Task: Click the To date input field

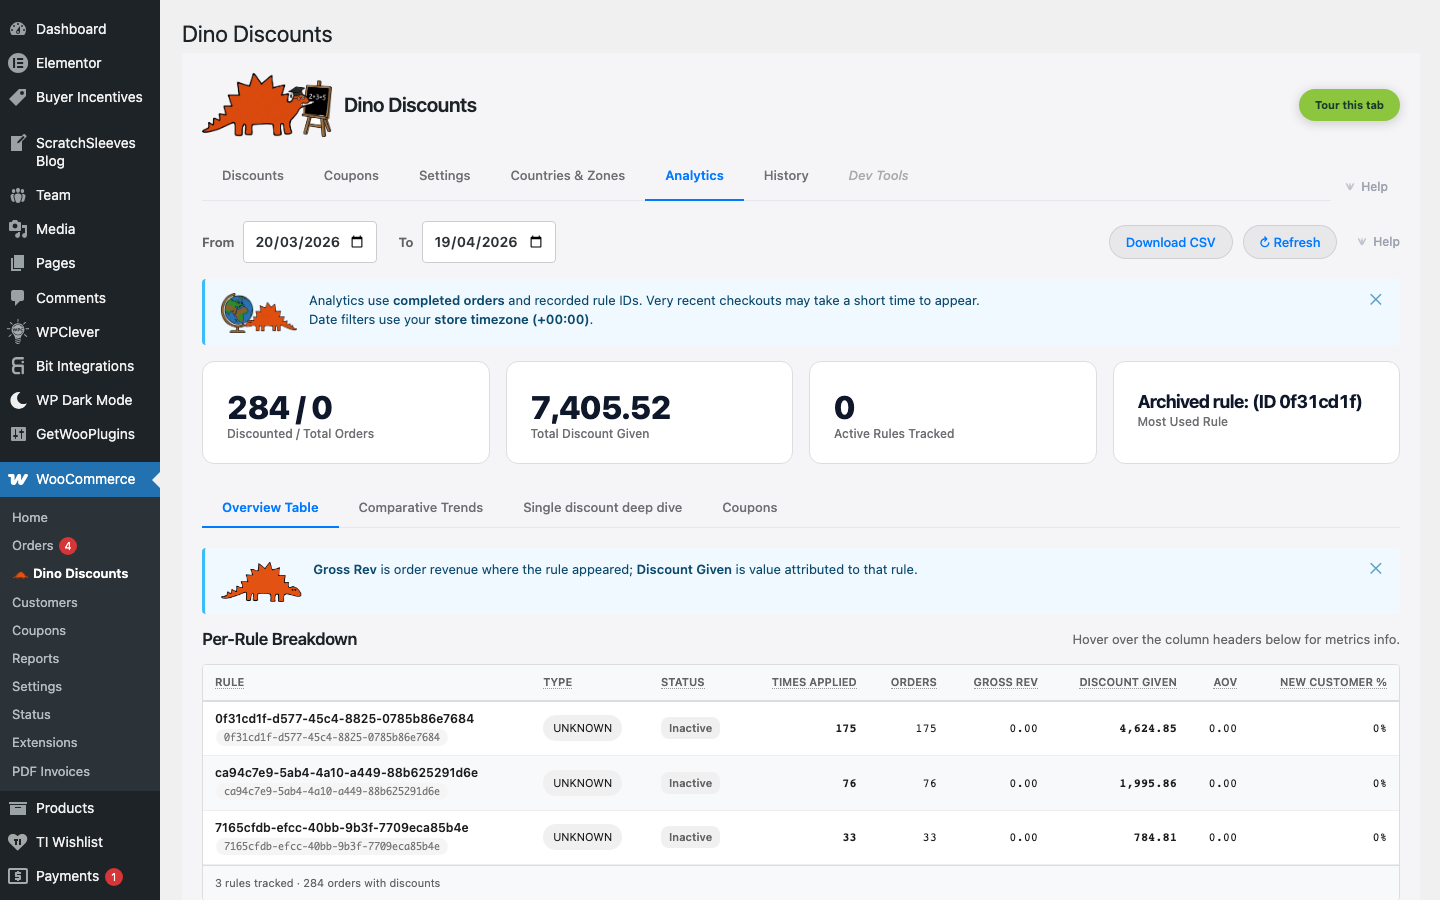Action: click(x=489, y=242)
